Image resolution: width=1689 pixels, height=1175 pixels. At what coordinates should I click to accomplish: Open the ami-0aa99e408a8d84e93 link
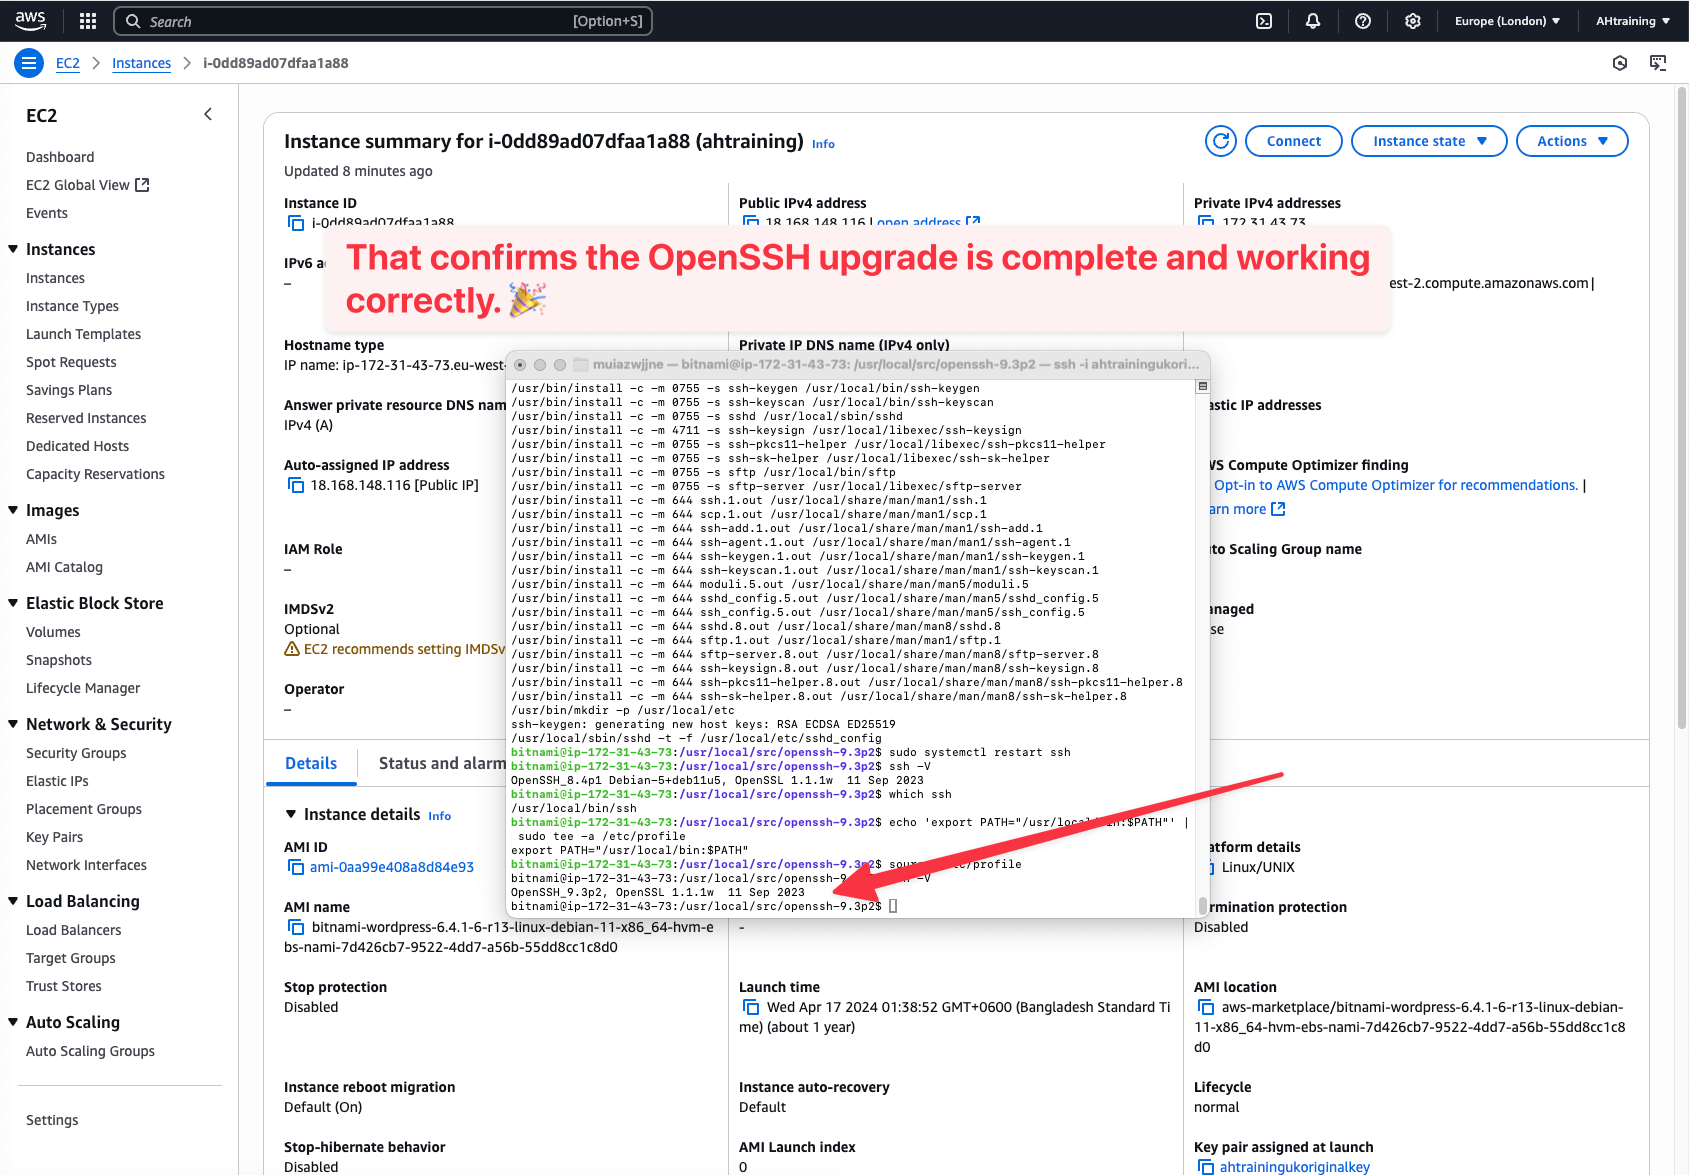[392, 867]
